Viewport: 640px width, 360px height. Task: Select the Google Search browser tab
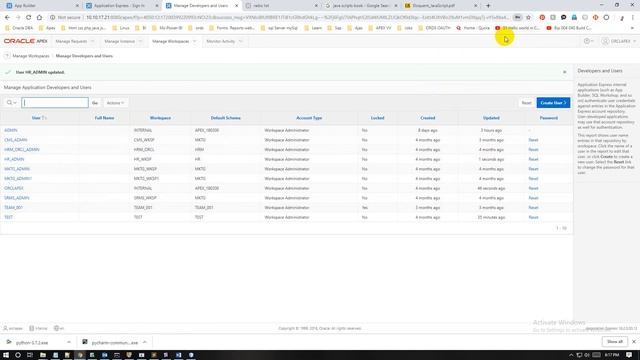[x=360, y=6]
